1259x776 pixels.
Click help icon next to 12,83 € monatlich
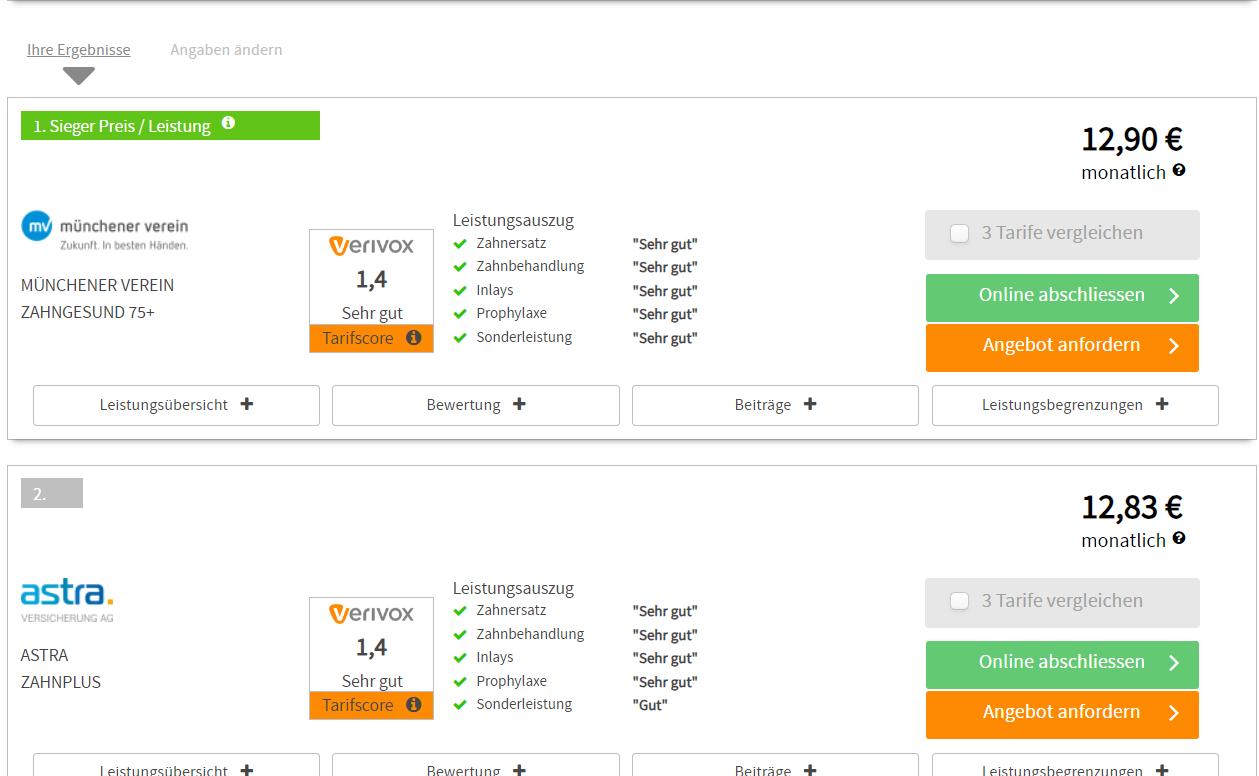click(x=1179, y=538)
